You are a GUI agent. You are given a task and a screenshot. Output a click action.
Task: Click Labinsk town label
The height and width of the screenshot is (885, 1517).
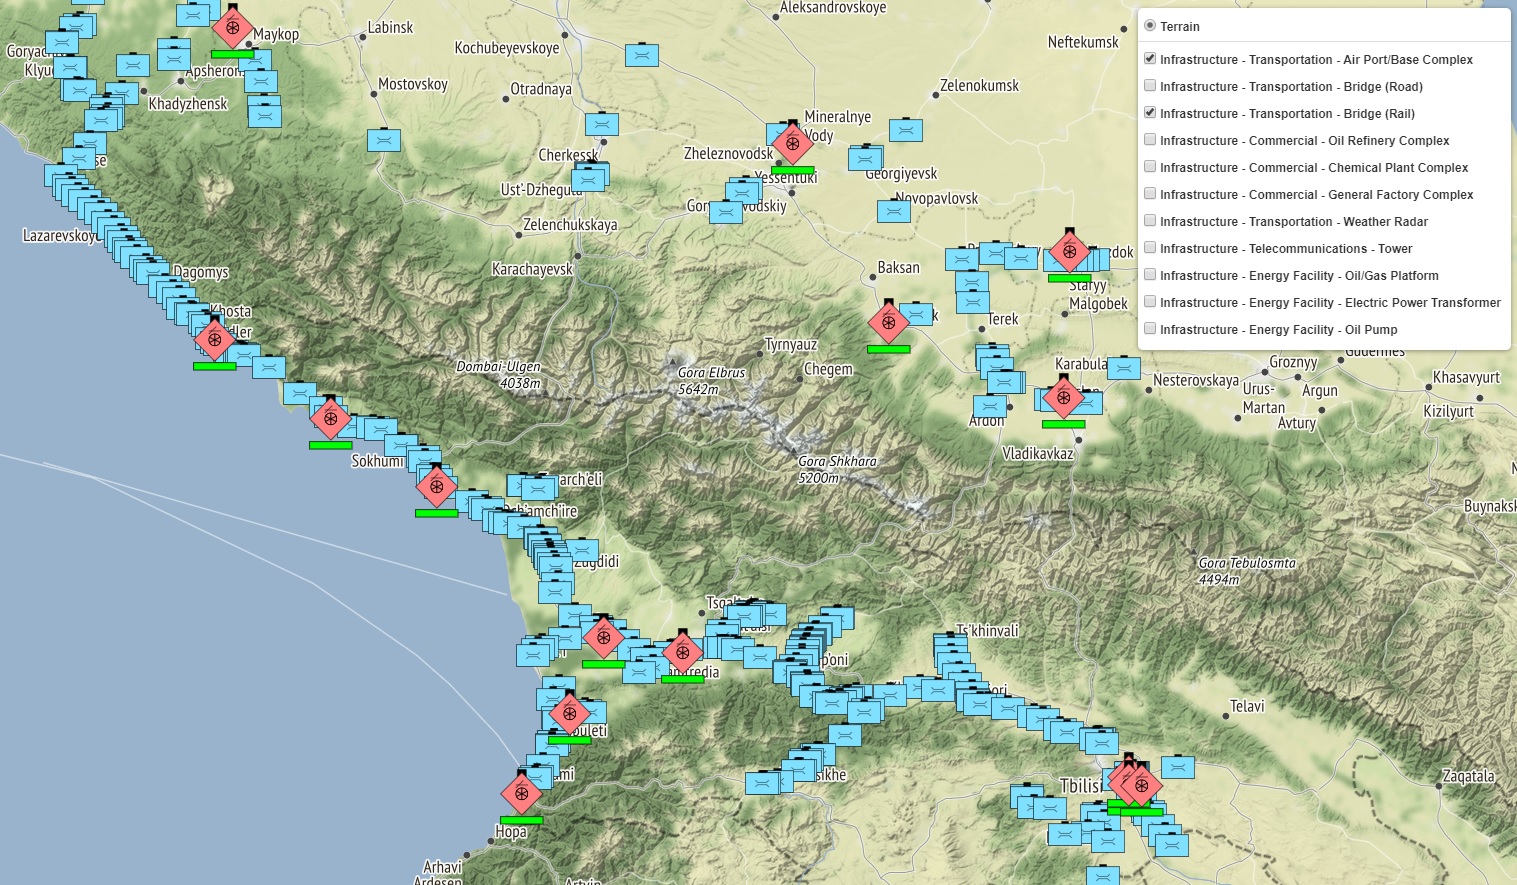click(390, 27)
